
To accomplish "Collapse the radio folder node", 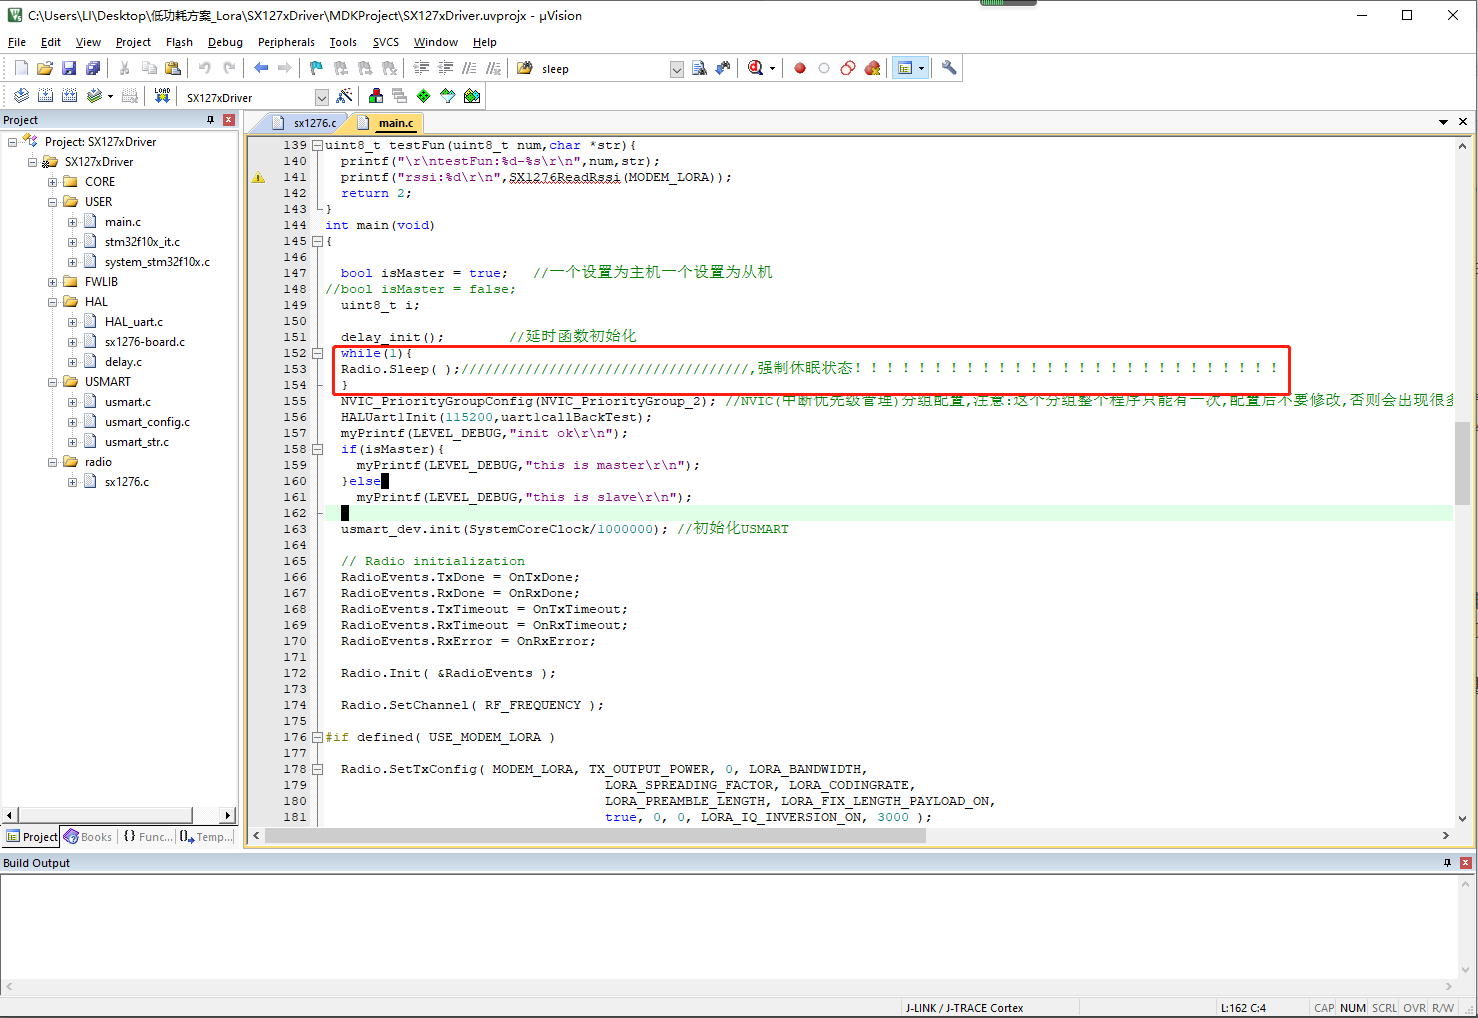I will (52, 462).
